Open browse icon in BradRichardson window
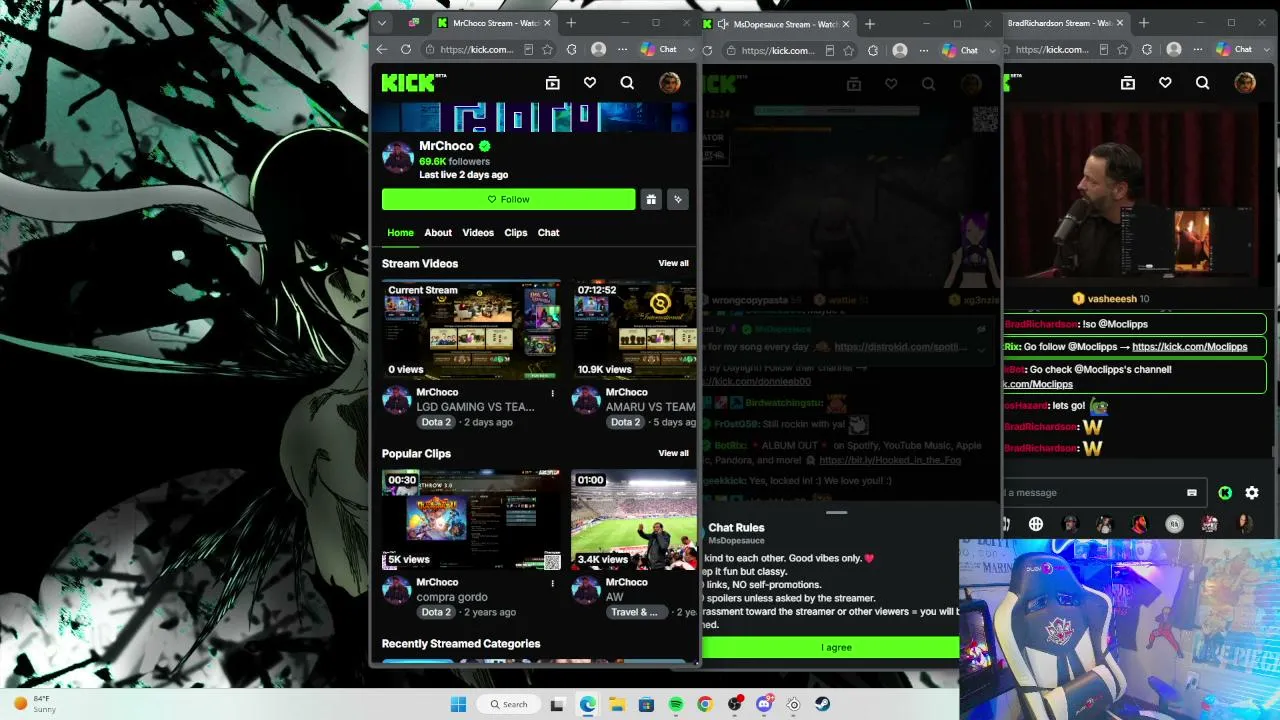 1128,83
